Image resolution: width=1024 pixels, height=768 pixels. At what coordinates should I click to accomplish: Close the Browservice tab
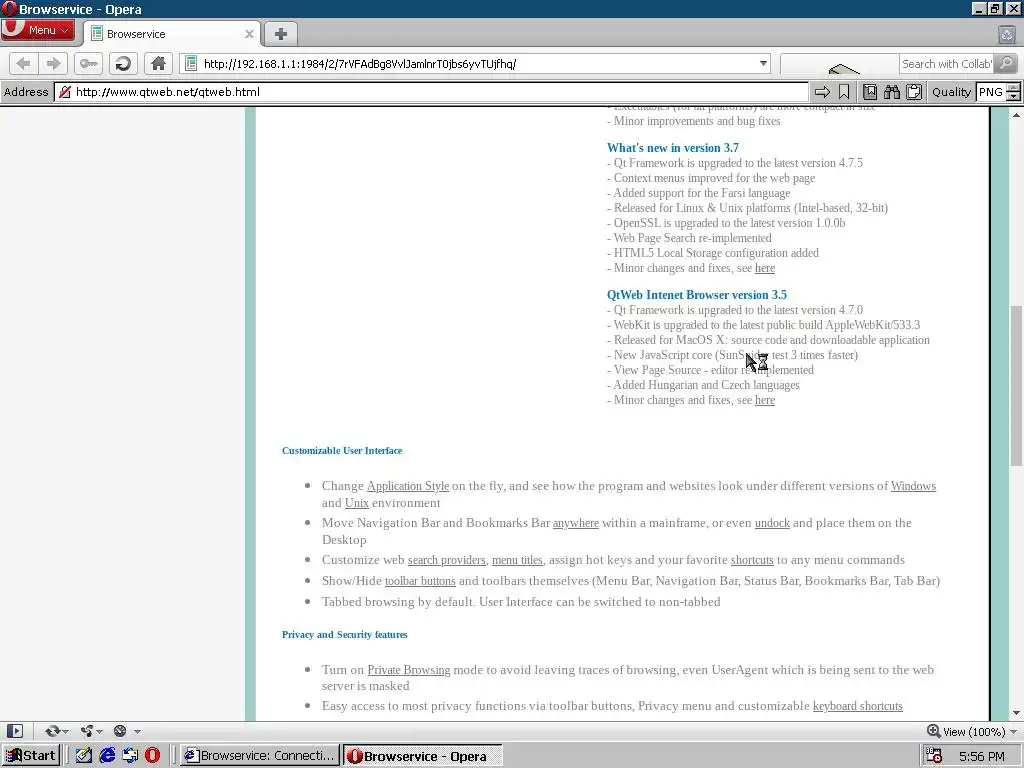[x=249, y=34]
